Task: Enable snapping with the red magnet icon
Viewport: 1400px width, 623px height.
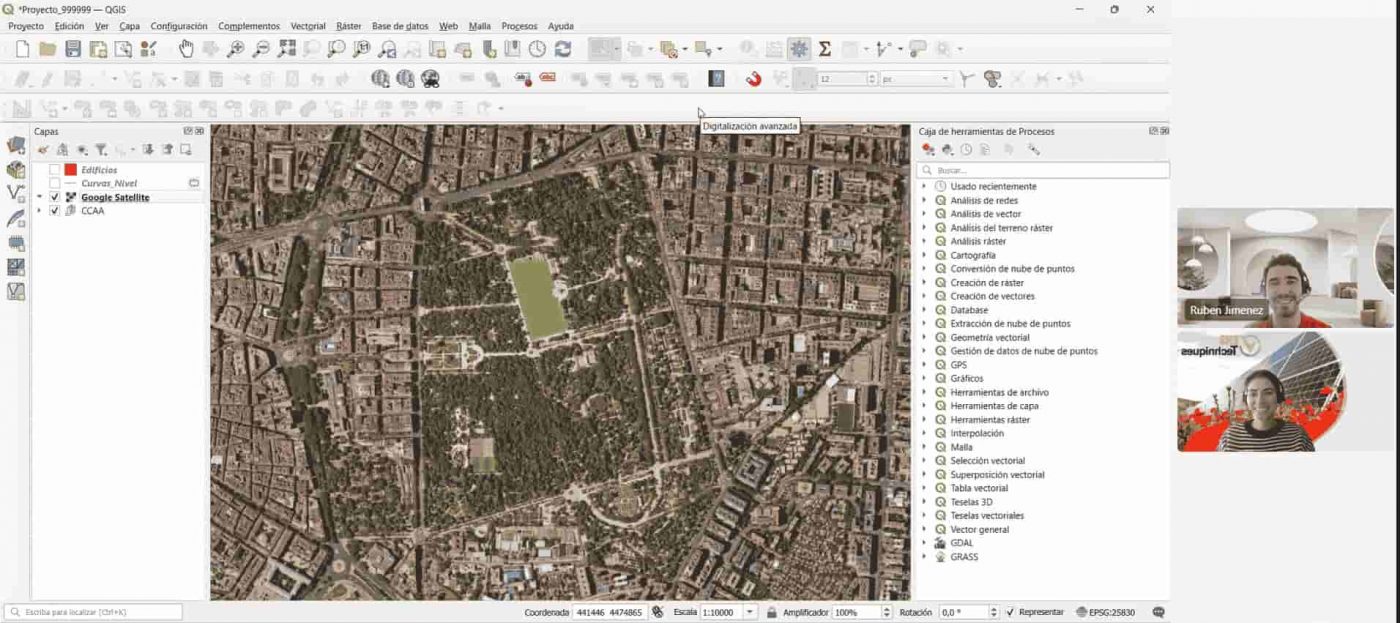Action: pyautogui.click(x=754, y=79)
